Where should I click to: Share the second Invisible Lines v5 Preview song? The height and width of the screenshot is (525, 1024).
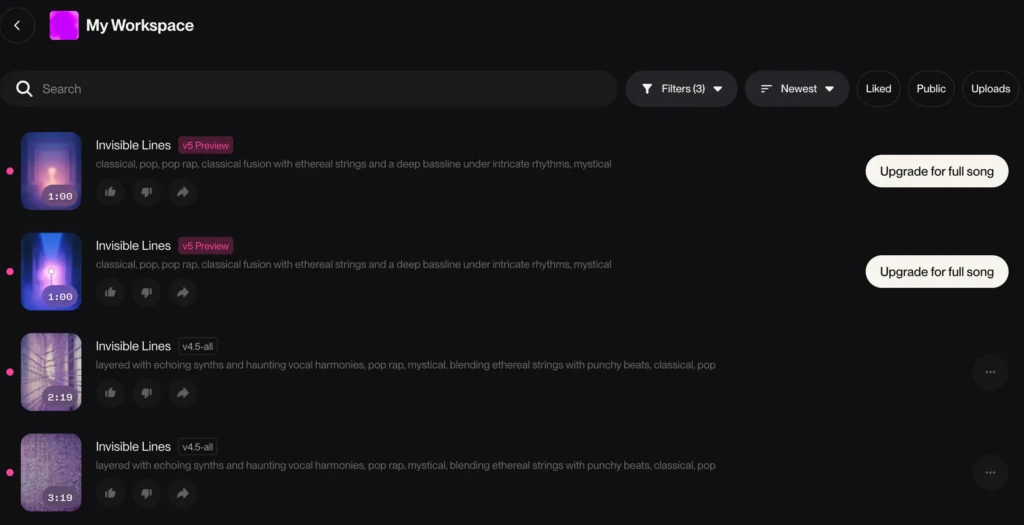click(182, 292)
